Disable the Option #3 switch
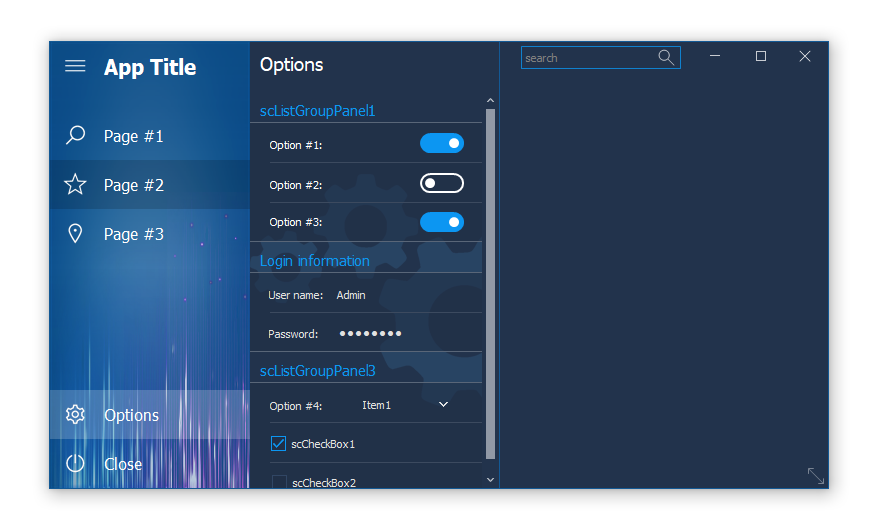 [x=442, y=222]
